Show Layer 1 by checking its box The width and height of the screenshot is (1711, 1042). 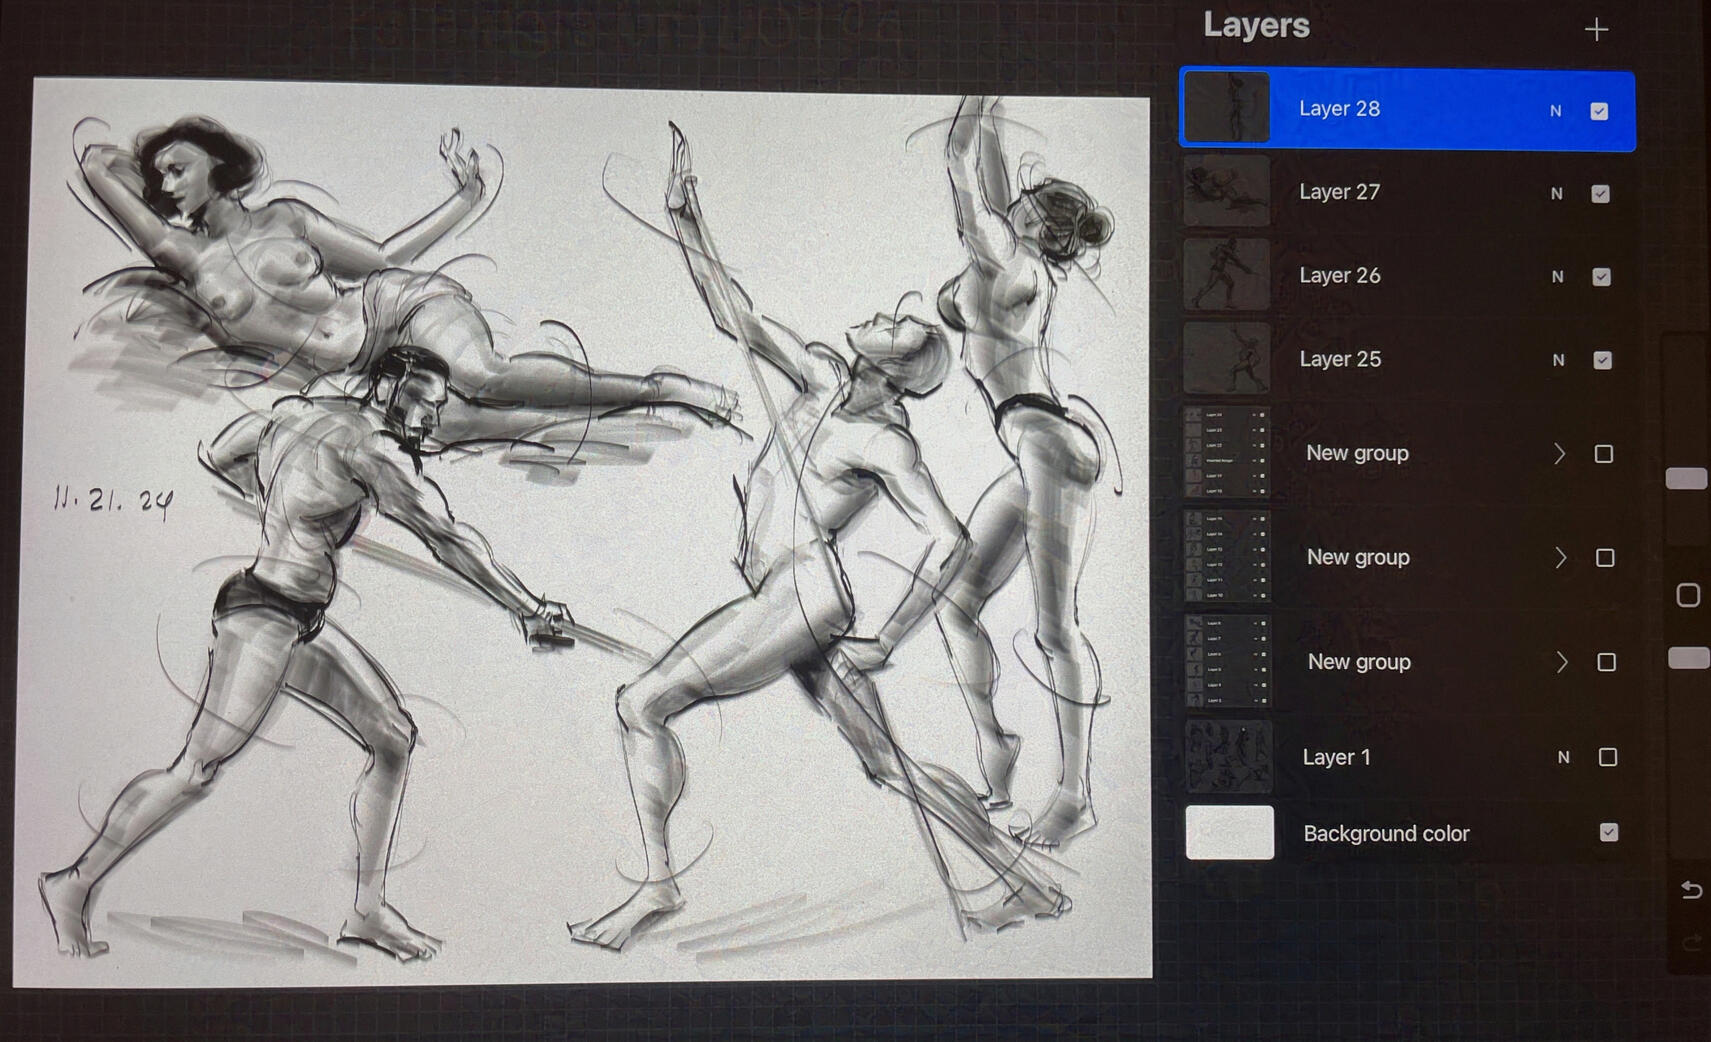[x=1607, y=757]
